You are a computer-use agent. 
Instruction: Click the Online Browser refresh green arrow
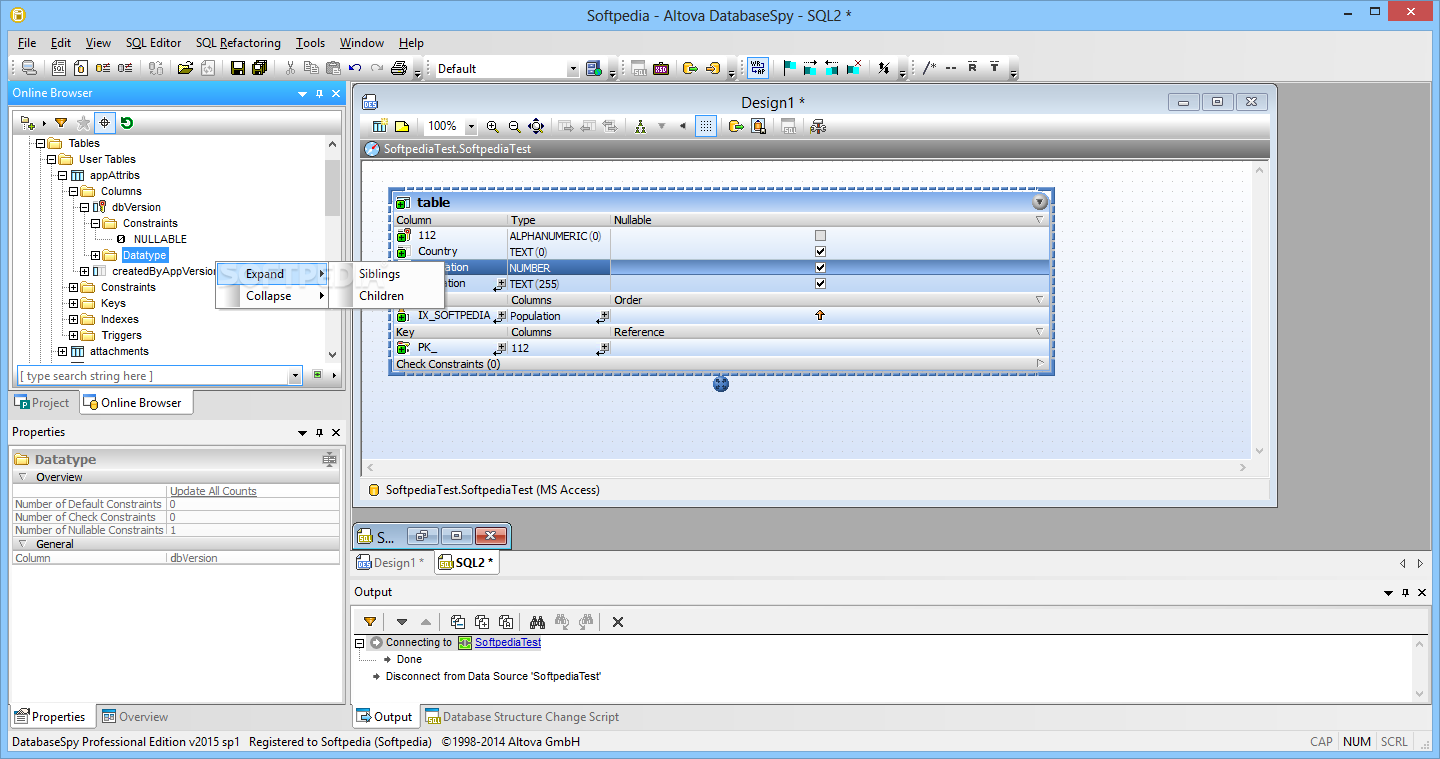pyautogui.click(x=127, y=123)
